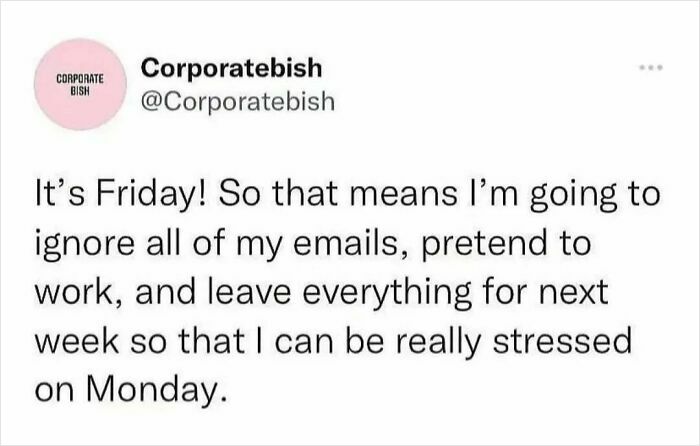700x446 pixels.
Task: Click the @Corporatebish handle
Action: tap(238, 101)
